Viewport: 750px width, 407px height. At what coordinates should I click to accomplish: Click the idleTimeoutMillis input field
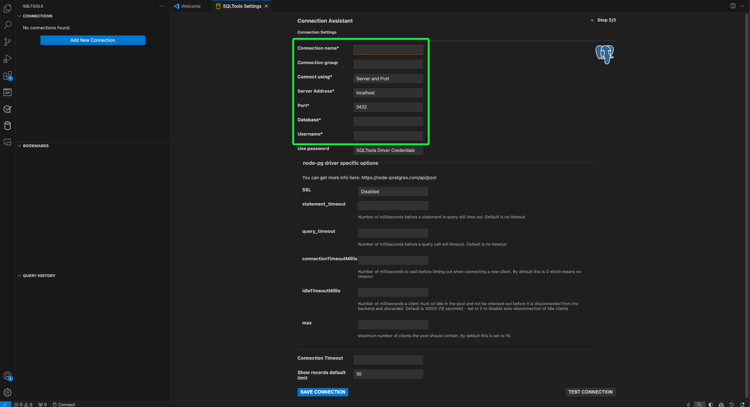tap(393, 292)
